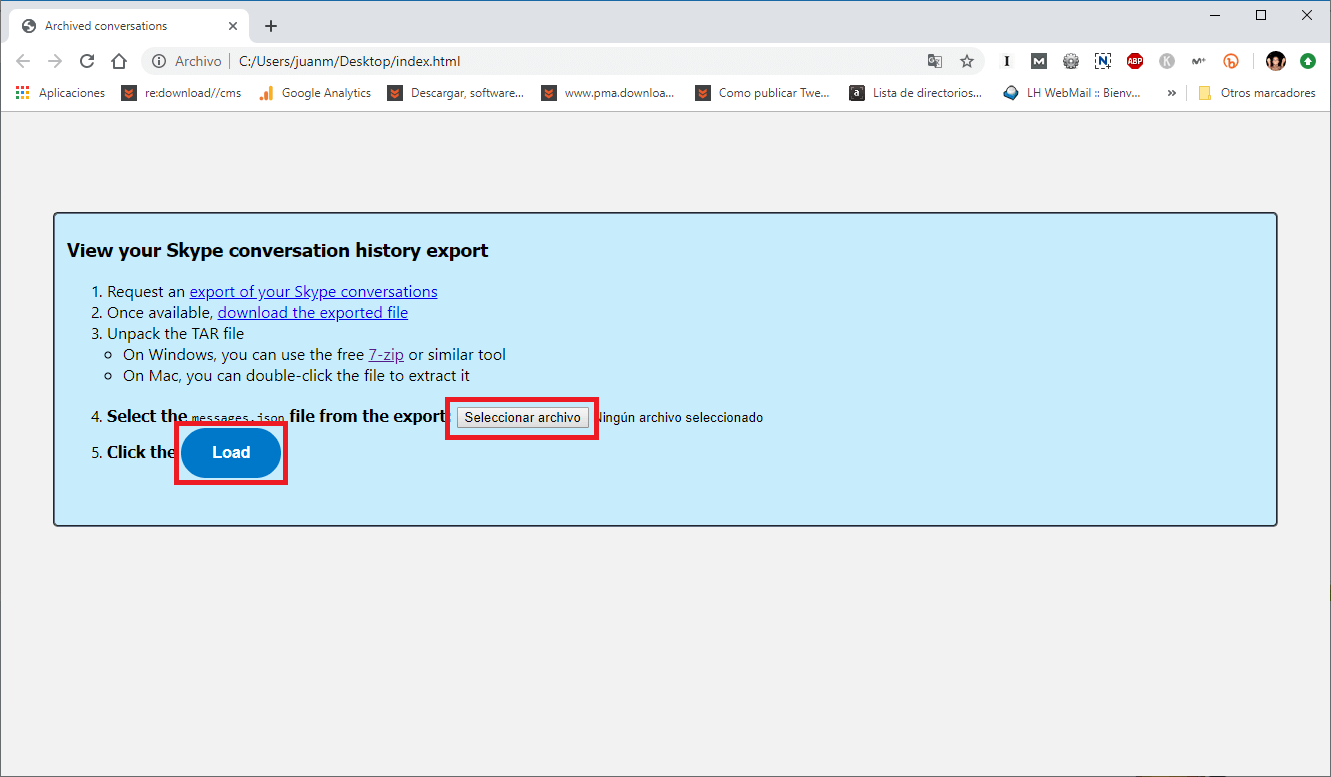Image resolution: width=1331 pixels, height=777 pixels.
Task: Expand hidden bookmarks with the » chevron
Action: (x=1171, y=93)
